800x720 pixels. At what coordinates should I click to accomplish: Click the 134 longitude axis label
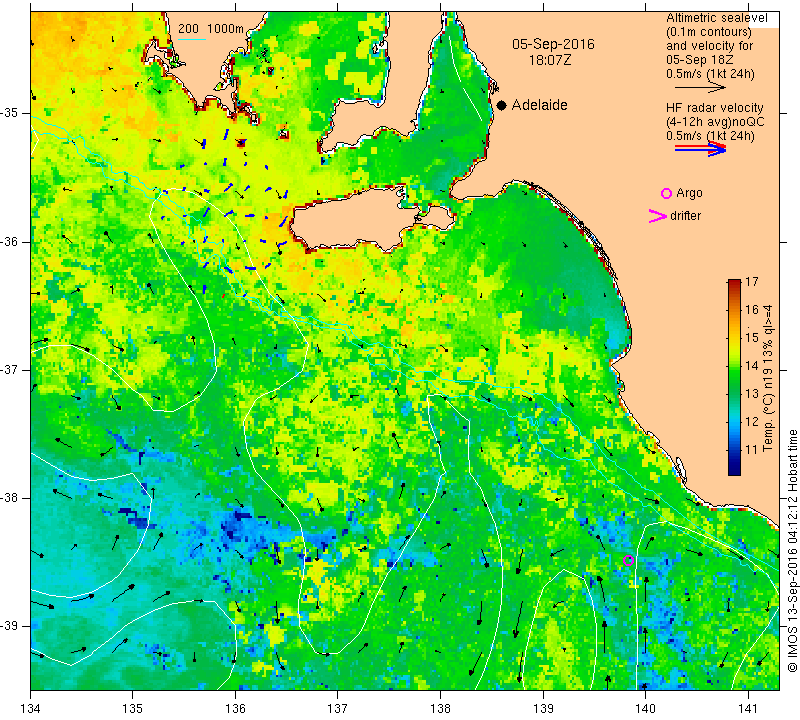31,709
